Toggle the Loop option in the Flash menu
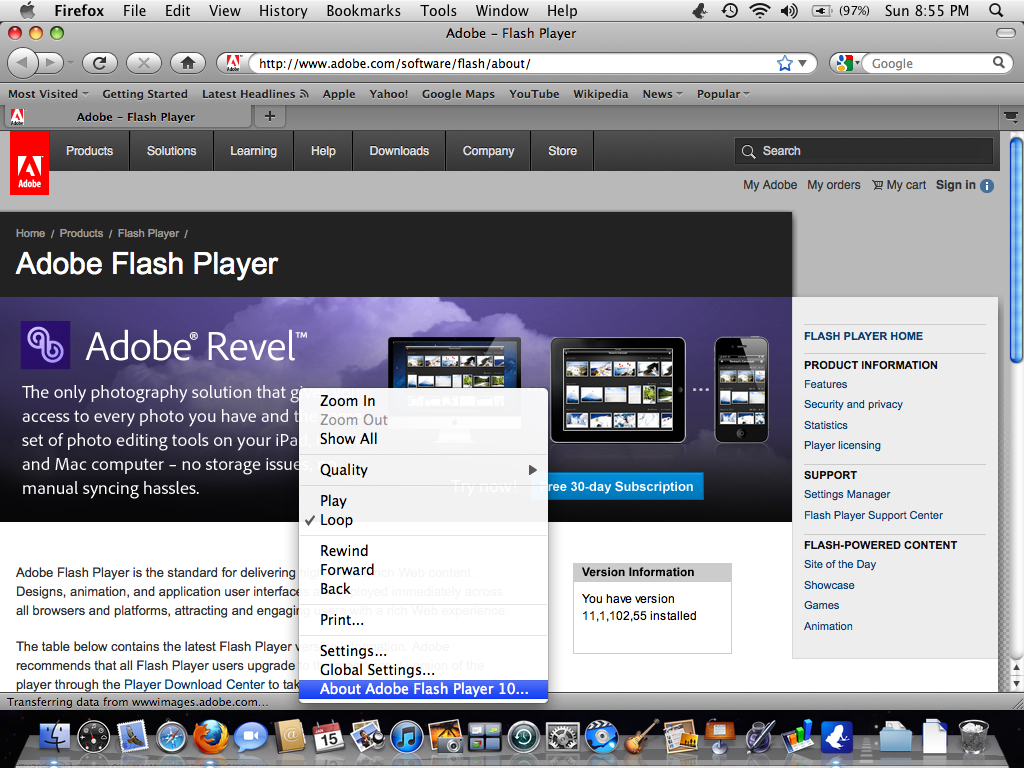The height and width of the screenshot is (768, 1024). 423,520
